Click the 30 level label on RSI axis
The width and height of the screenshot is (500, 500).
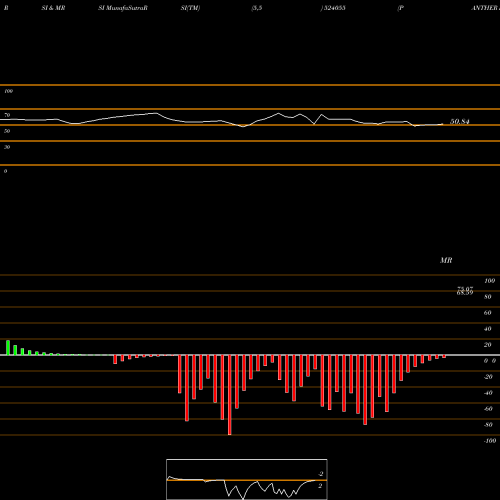click(x=7, y=147)
